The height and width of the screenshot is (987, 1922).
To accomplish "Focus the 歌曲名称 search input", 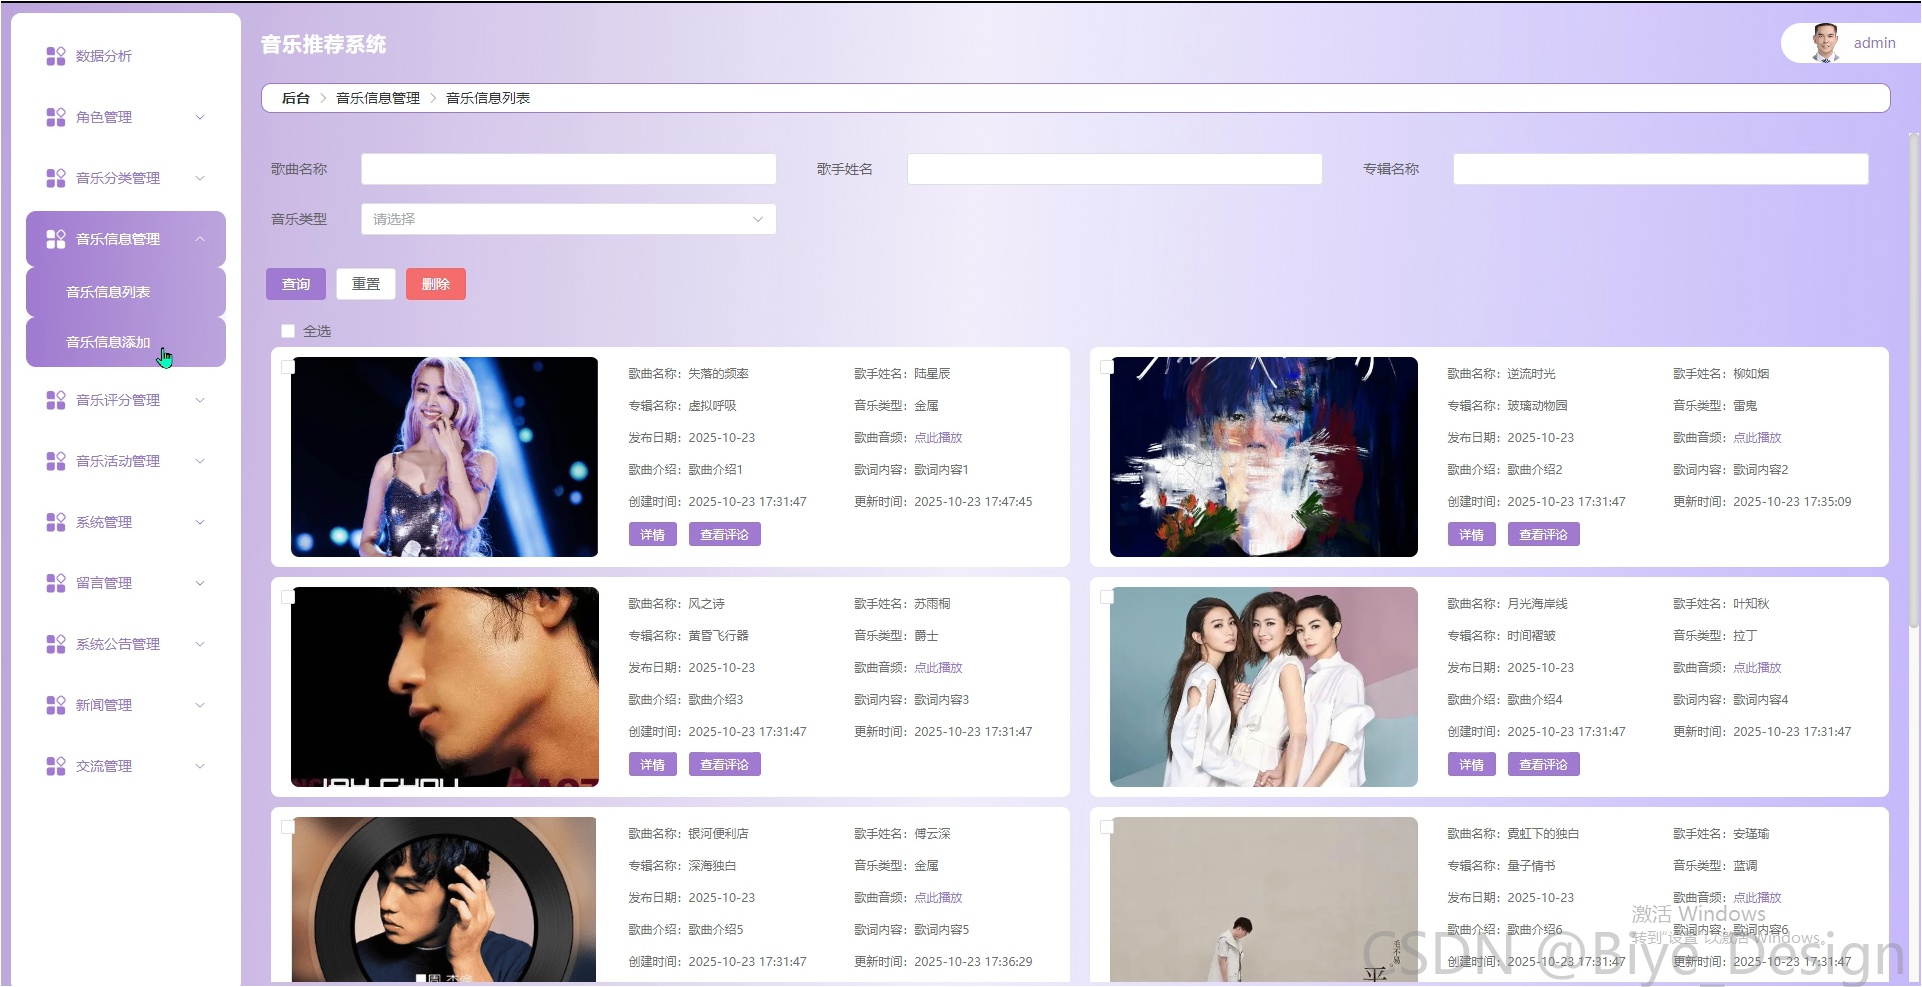I will [x=568, y=169].
